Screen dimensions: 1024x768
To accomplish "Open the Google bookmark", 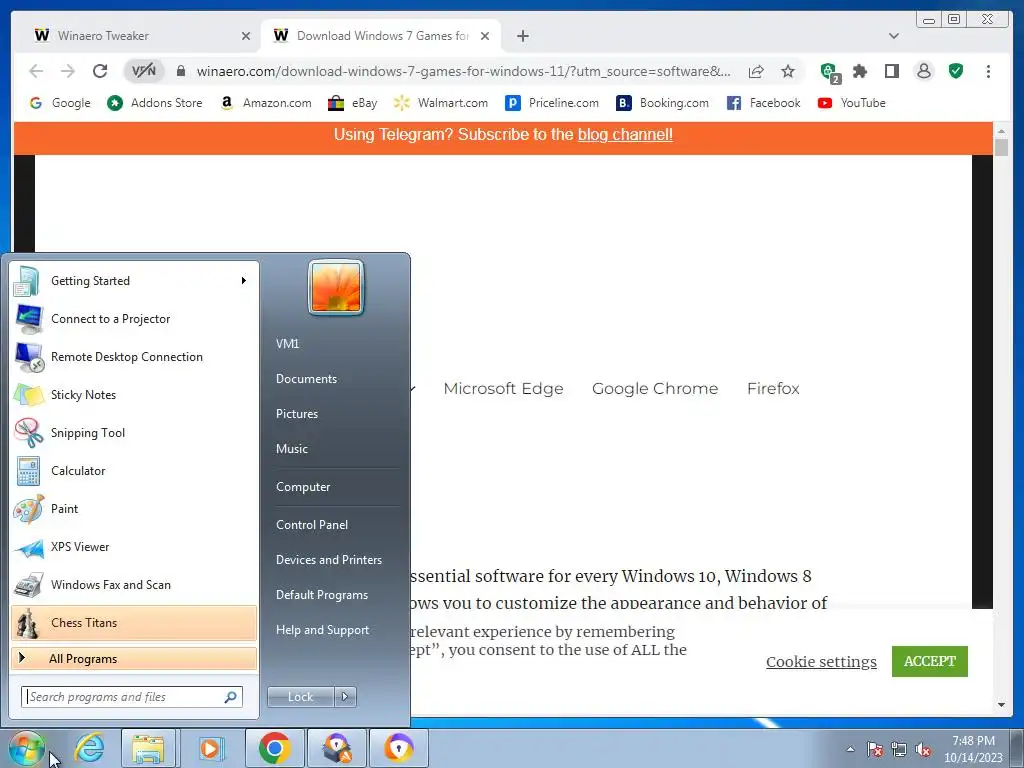I will coord(60,103).
